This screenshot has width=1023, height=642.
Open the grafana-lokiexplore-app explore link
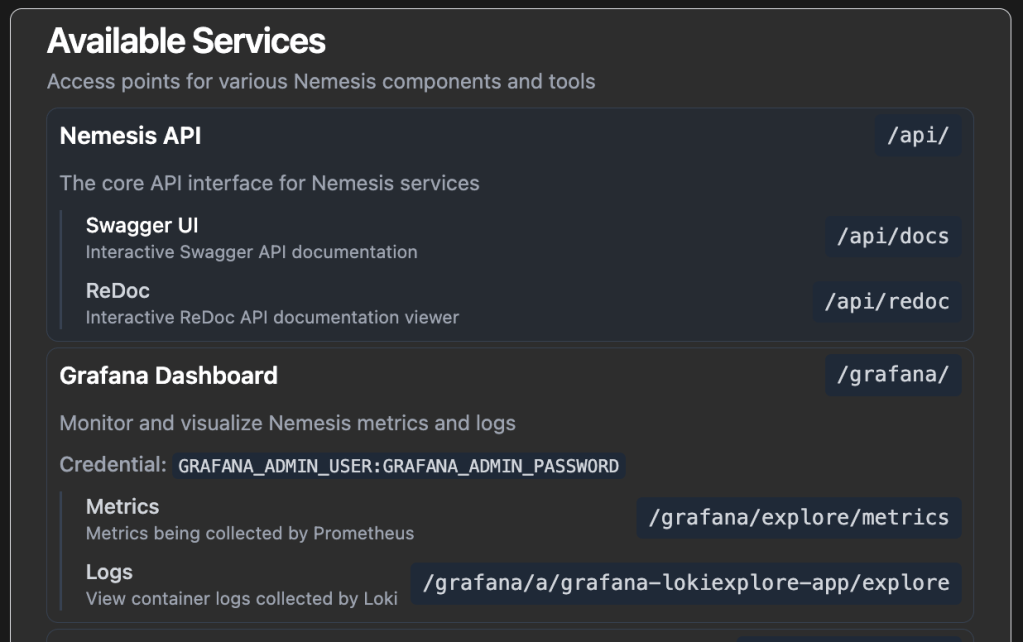[x=685, y=583]
